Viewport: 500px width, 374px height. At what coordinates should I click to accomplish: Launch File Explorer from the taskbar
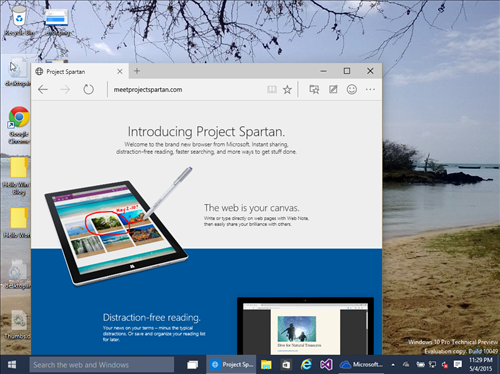[x=266, y=365]
